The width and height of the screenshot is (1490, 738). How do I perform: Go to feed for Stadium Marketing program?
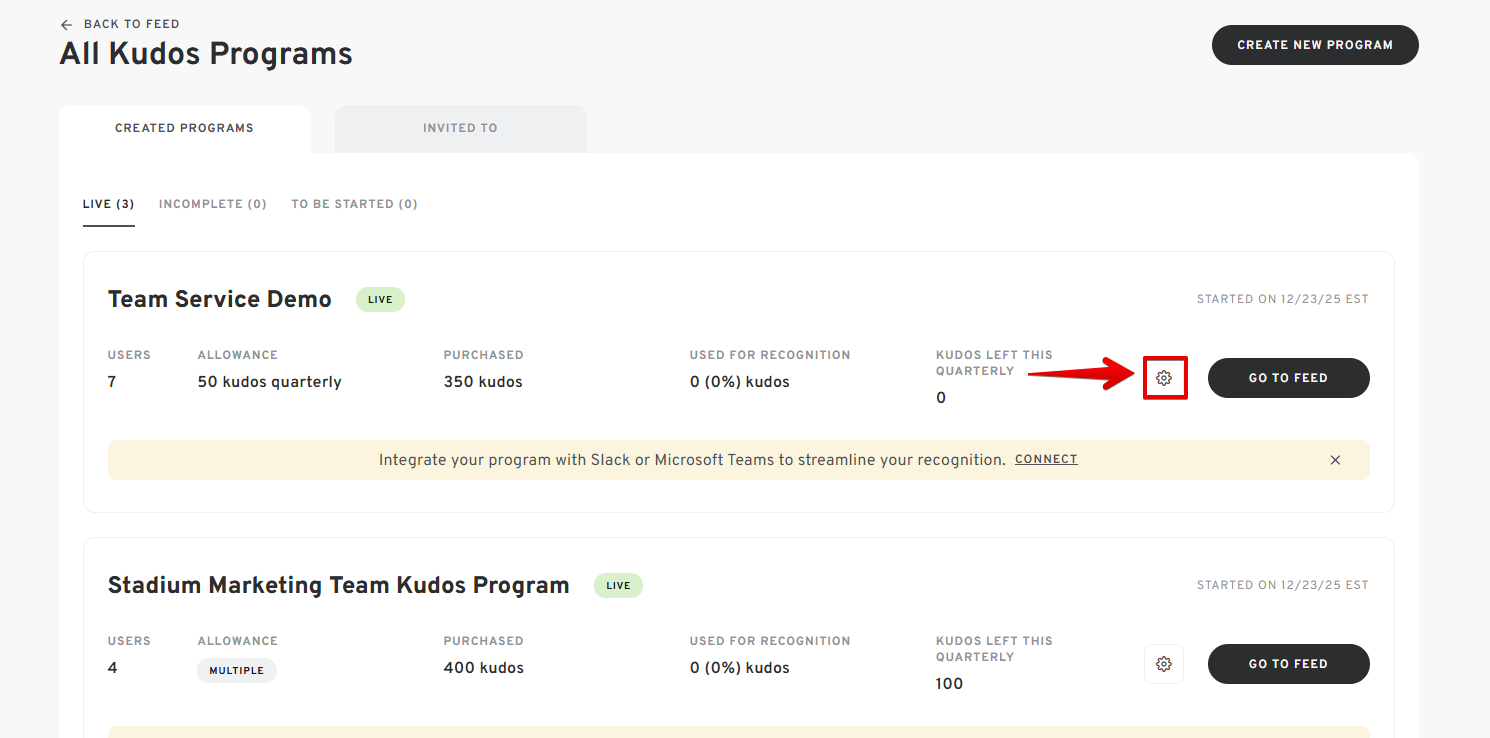(1288, 664)
